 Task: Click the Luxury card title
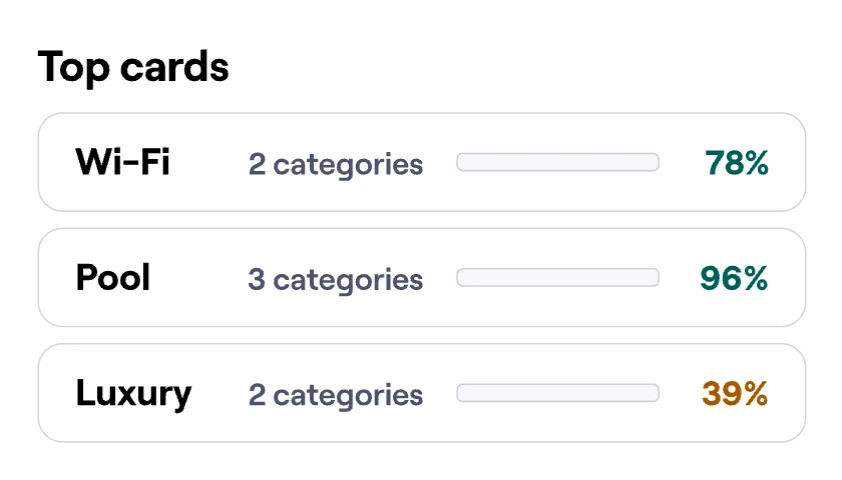pyautogui.click(x=133, y=394)
